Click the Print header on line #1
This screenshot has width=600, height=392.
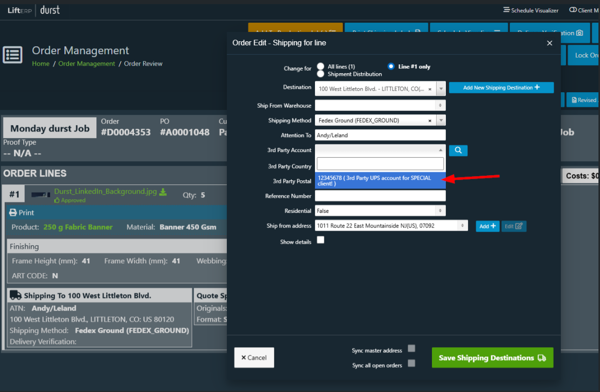117,212
